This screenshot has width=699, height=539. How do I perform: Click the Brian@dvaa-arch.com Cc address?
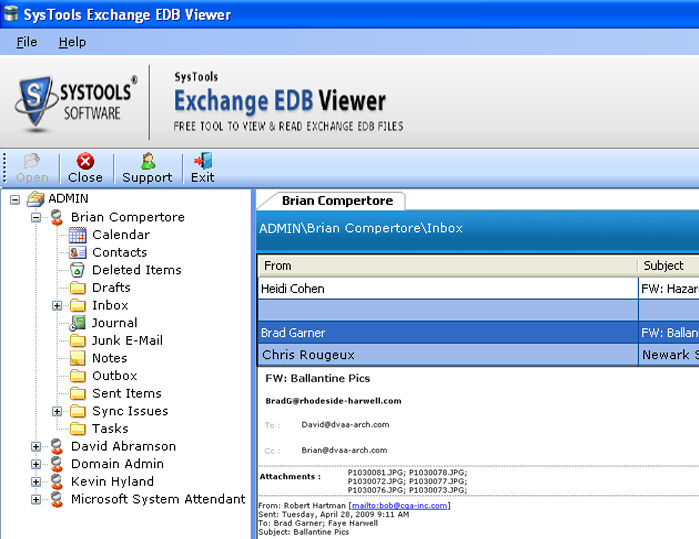pyautogui.click(x=344, y=450)
